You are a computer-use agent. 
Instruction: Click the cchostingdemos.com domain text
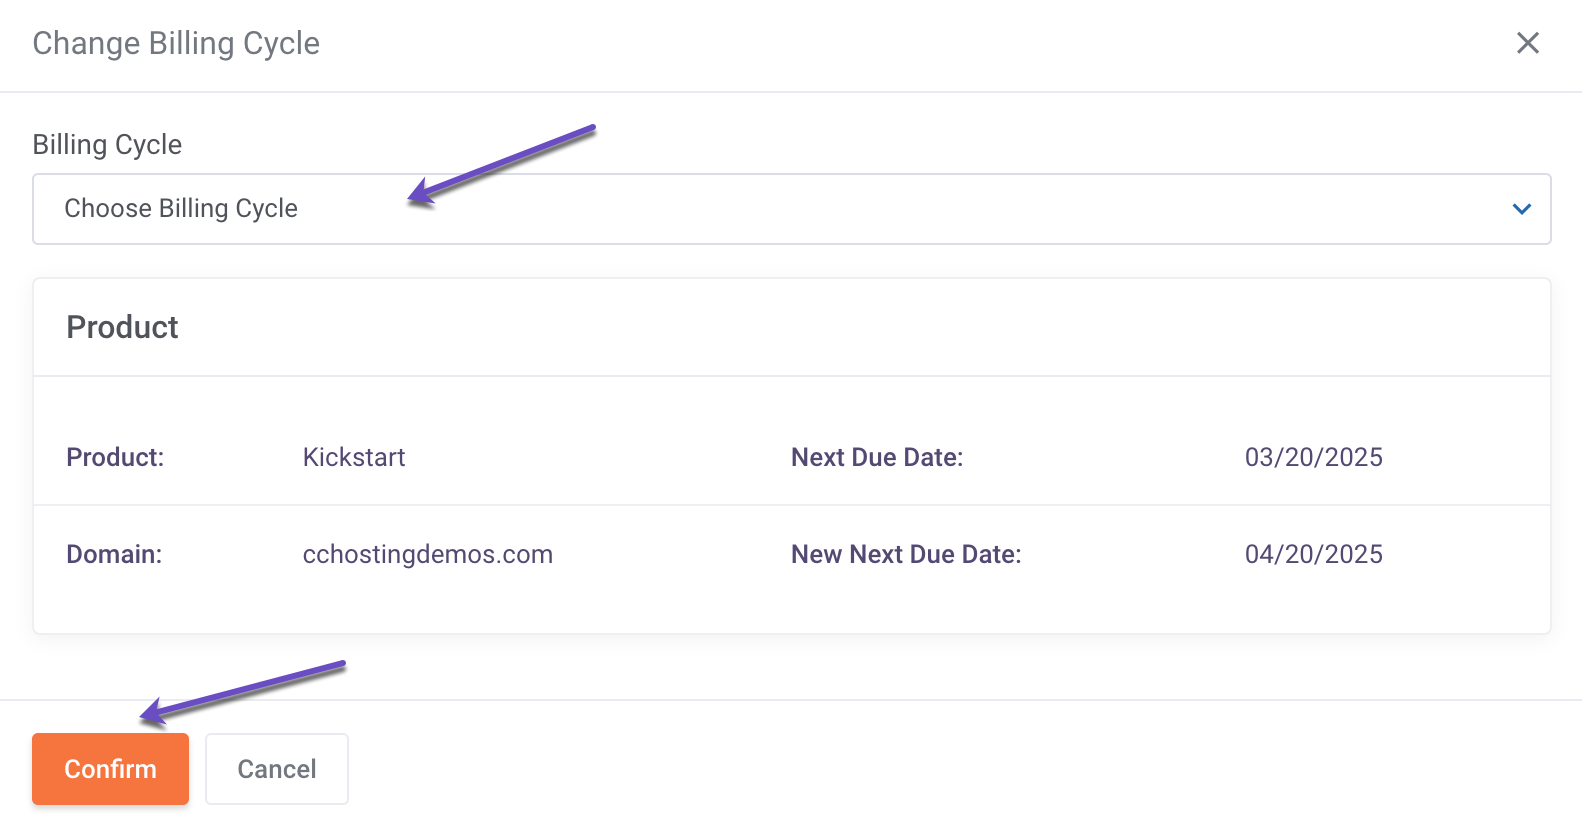[427, 555]
